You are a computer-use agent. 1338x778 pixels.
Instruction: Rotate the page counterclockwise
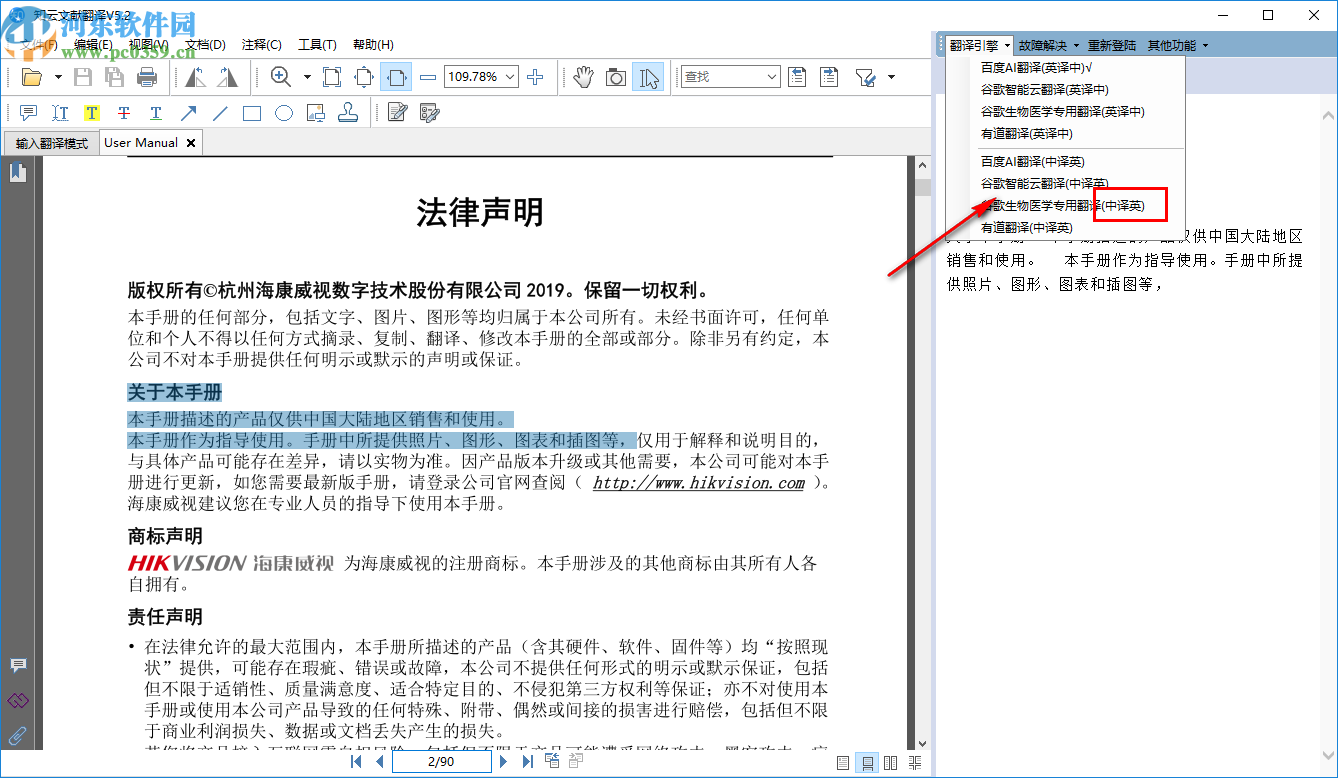(196, 77)
